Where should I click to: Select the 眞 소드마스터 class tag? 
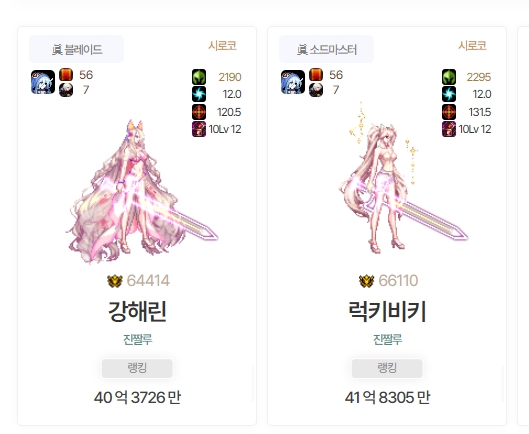326,49
